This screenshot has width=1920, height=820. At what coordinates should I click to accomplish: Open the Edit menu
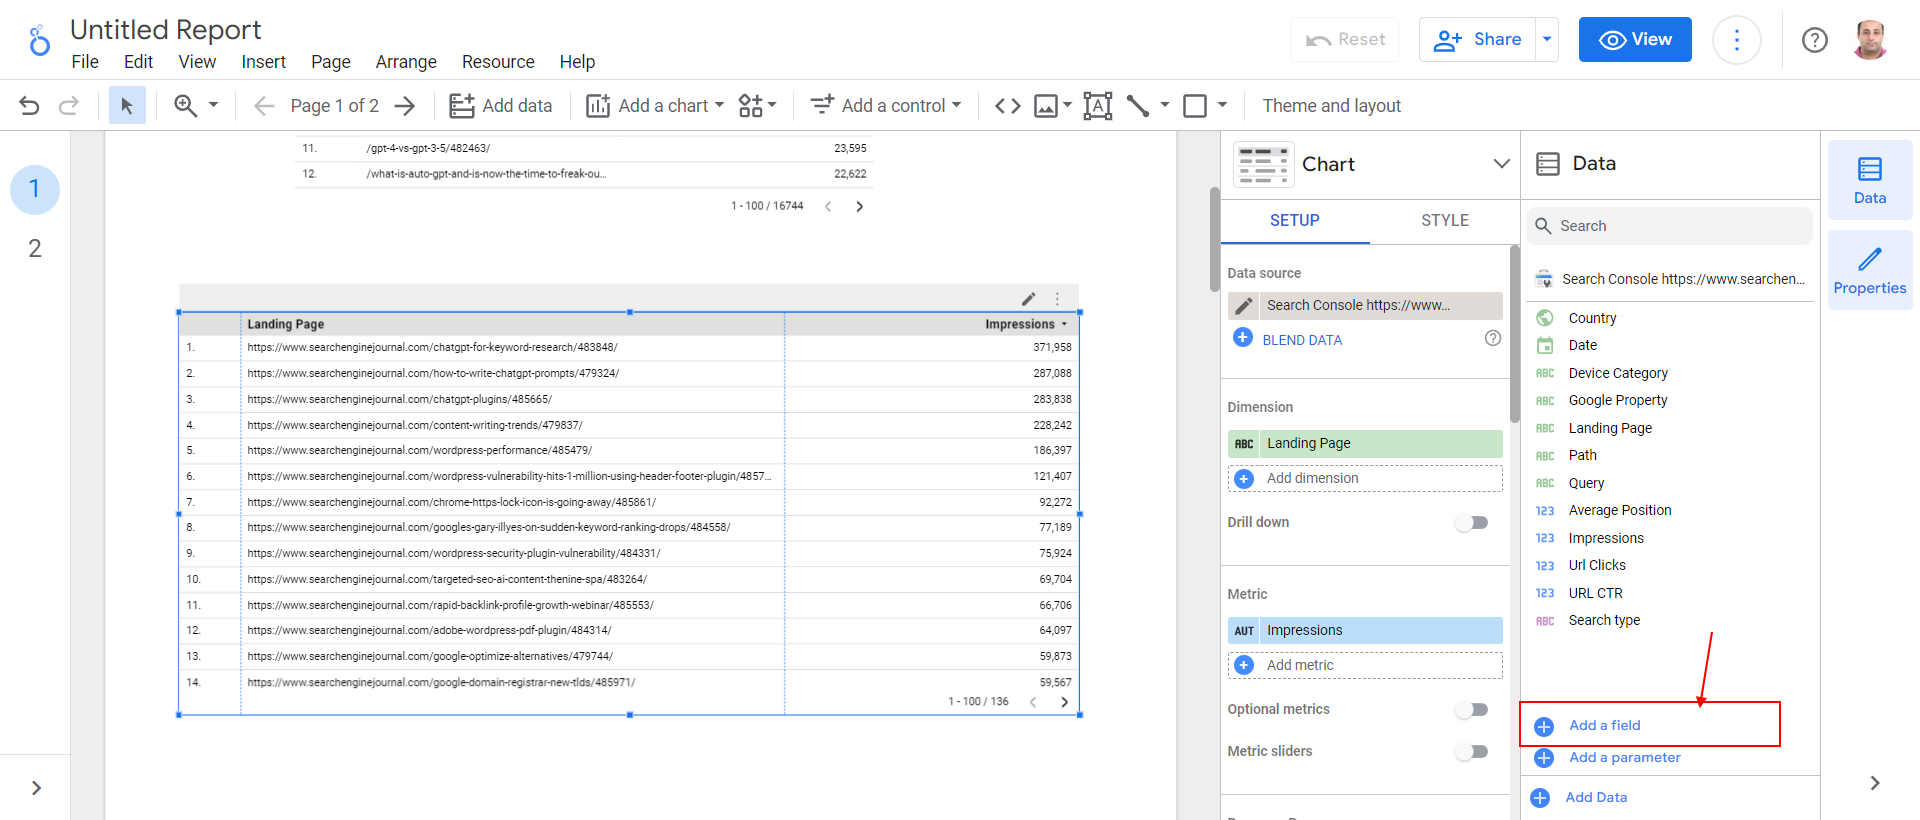click(x=138, y=62)
